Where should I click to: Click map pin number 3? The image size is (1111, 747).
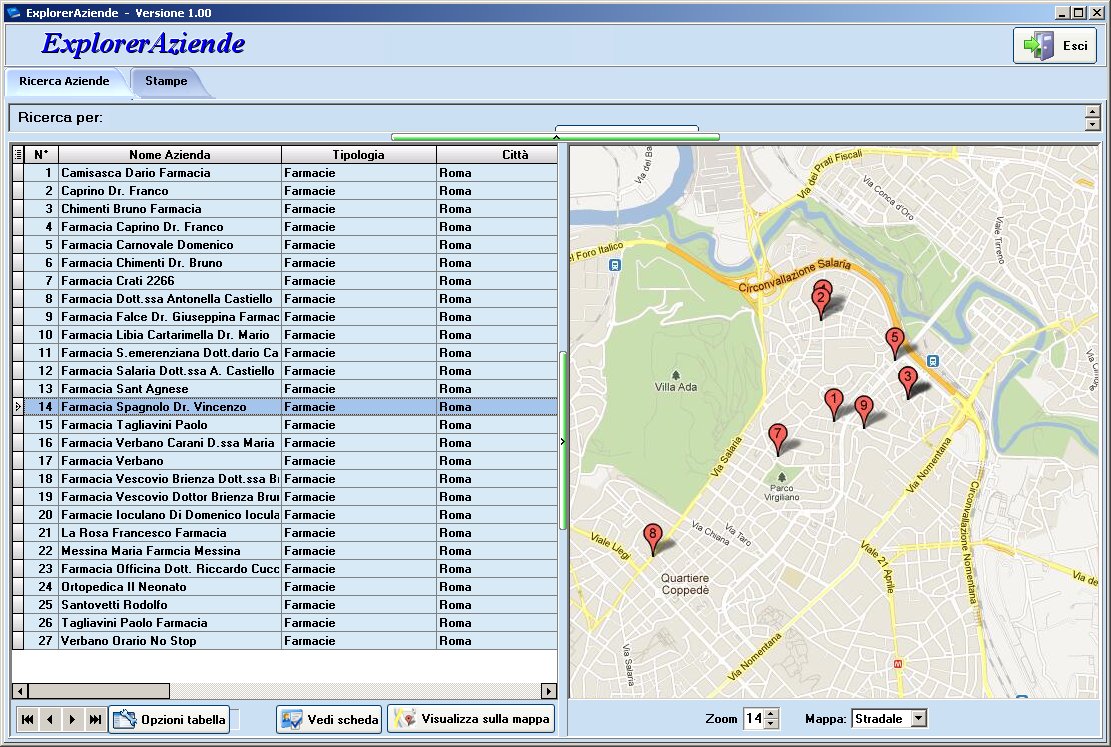pyautogui.click(x=908, y=382)
